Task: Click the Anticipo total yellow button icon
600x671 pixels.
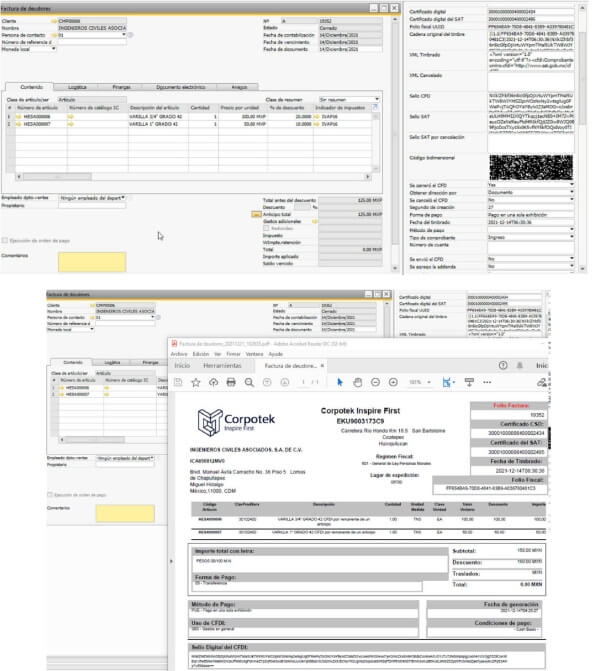Action: click(256, 214)
